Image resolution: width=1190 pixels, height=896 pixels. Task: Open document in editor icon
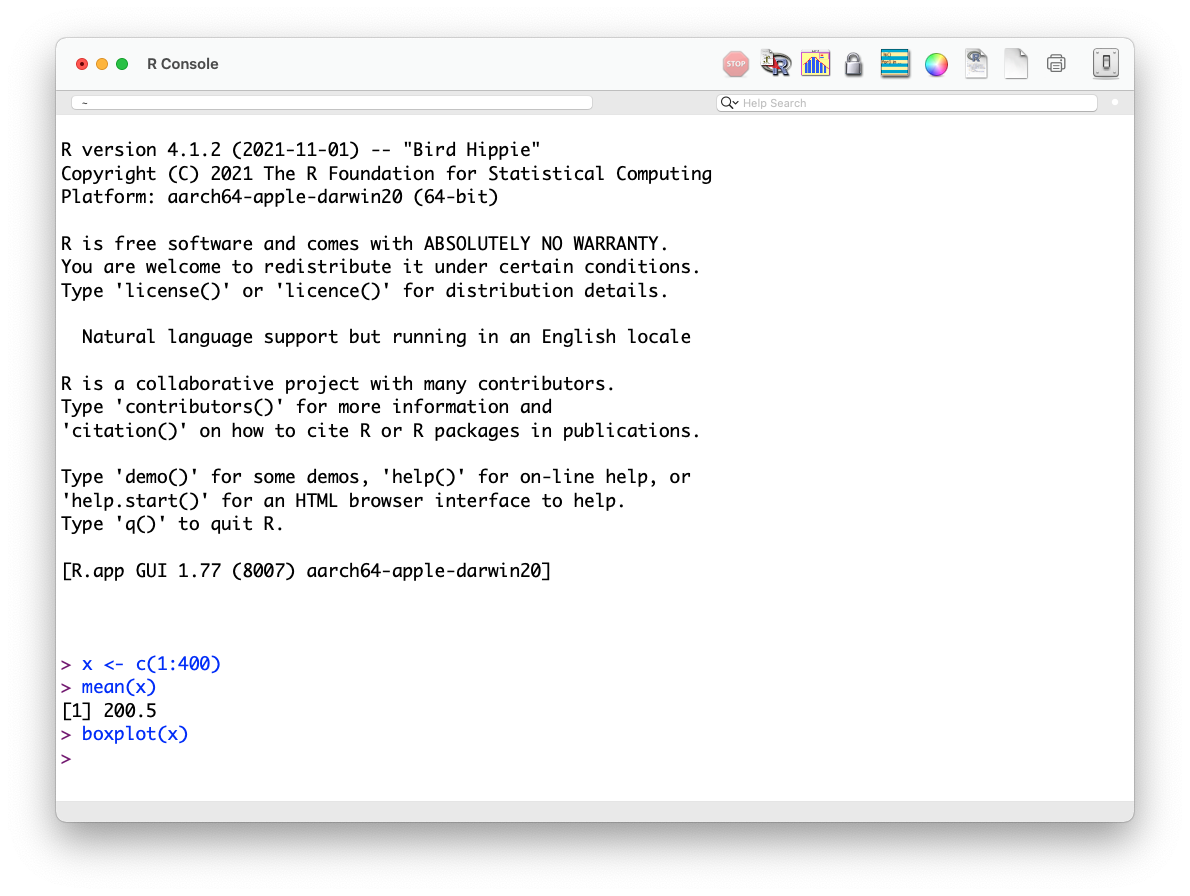976,64
